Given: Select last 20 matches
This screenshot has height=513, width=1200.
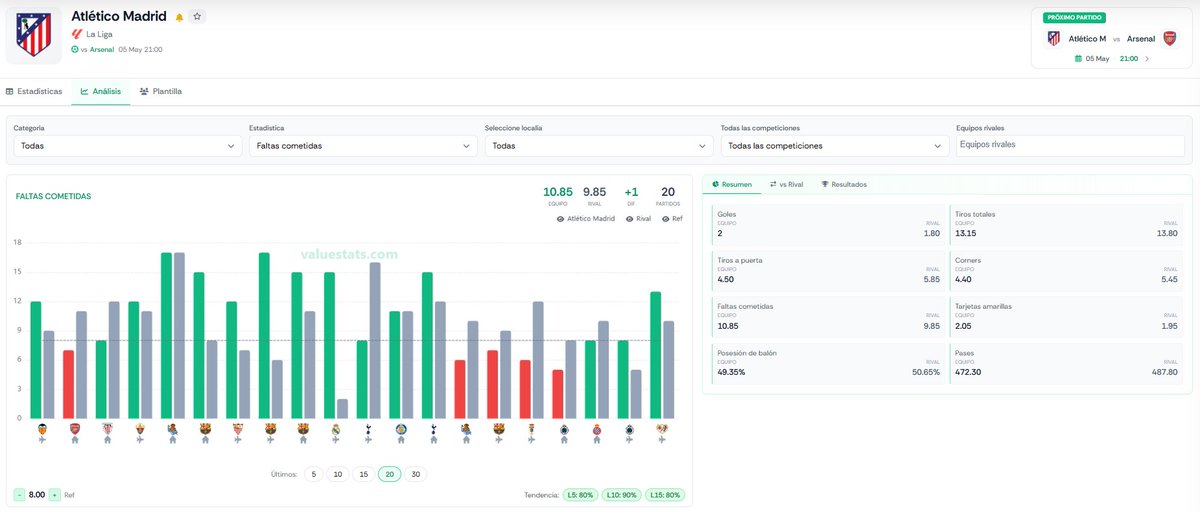Looking at the screenshot, I should [x=390, y=475].
